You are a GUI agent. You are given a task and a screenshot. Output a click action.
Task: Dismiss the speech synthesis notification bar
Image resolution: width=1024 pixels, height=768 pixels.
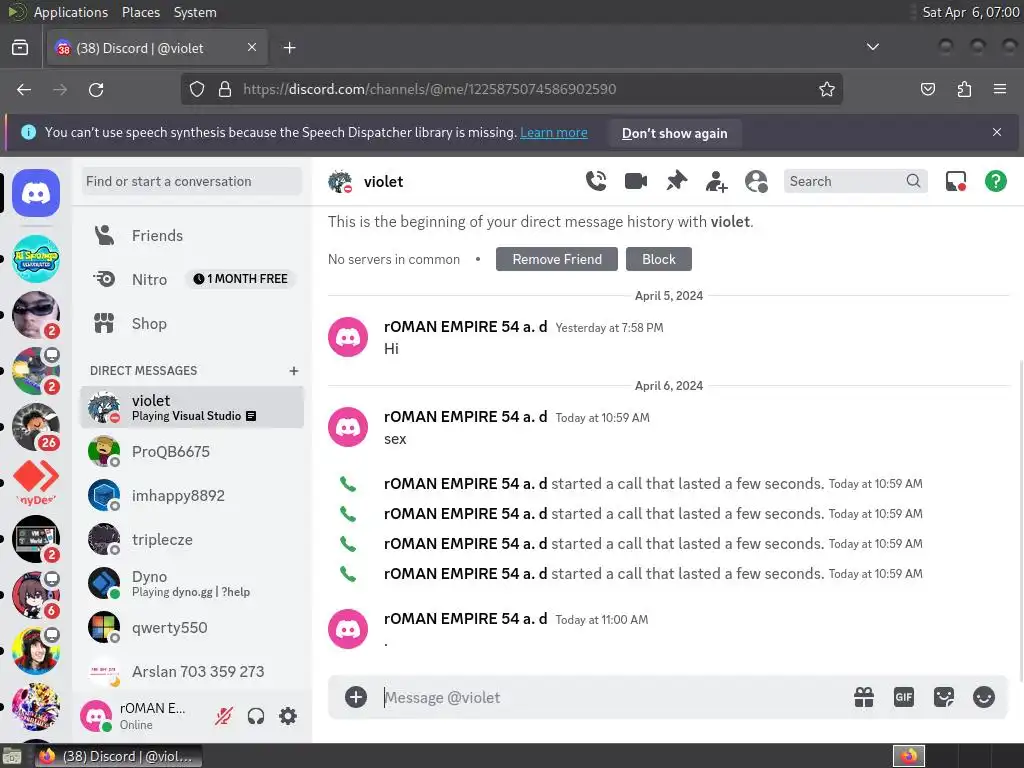point(997,132)
